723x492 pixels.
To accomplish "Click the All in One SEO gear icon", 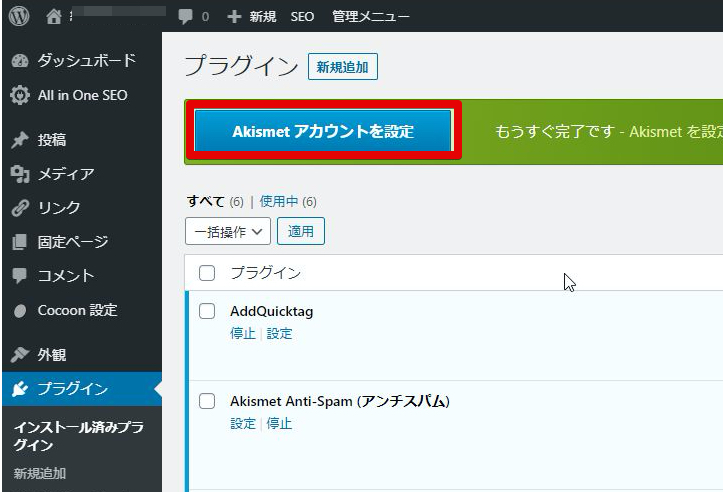I will 20,95.
